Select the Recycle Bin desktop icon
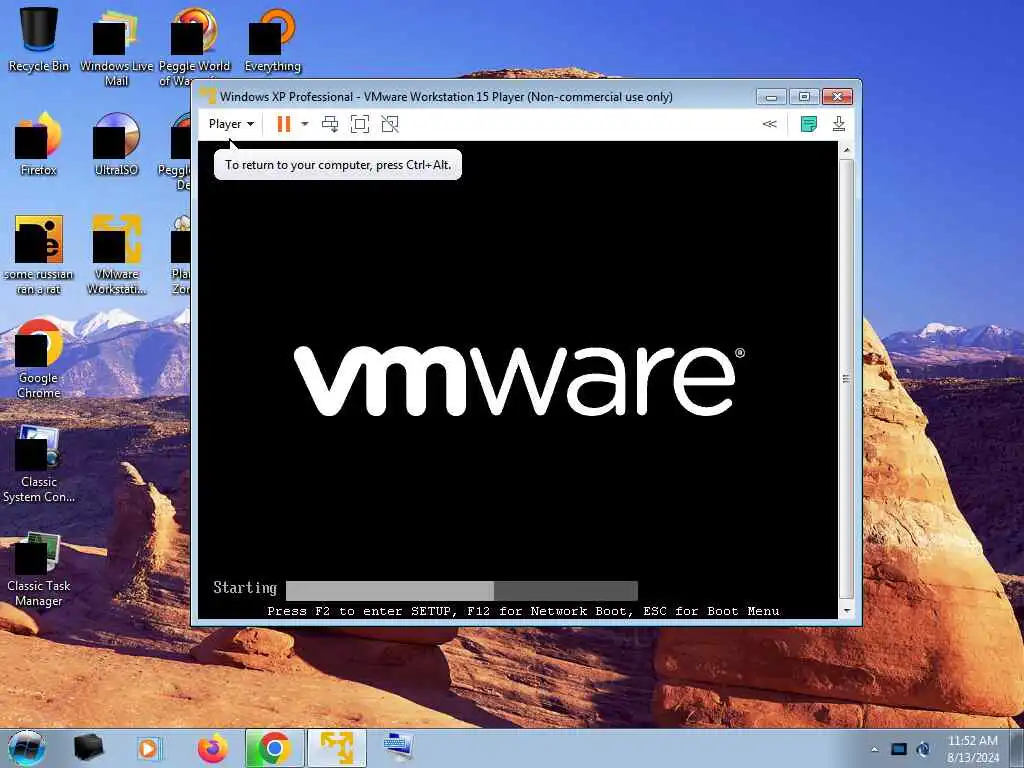Image resolution: width=1024 pixels, height=768 pixels. click(x=39, y=39)
